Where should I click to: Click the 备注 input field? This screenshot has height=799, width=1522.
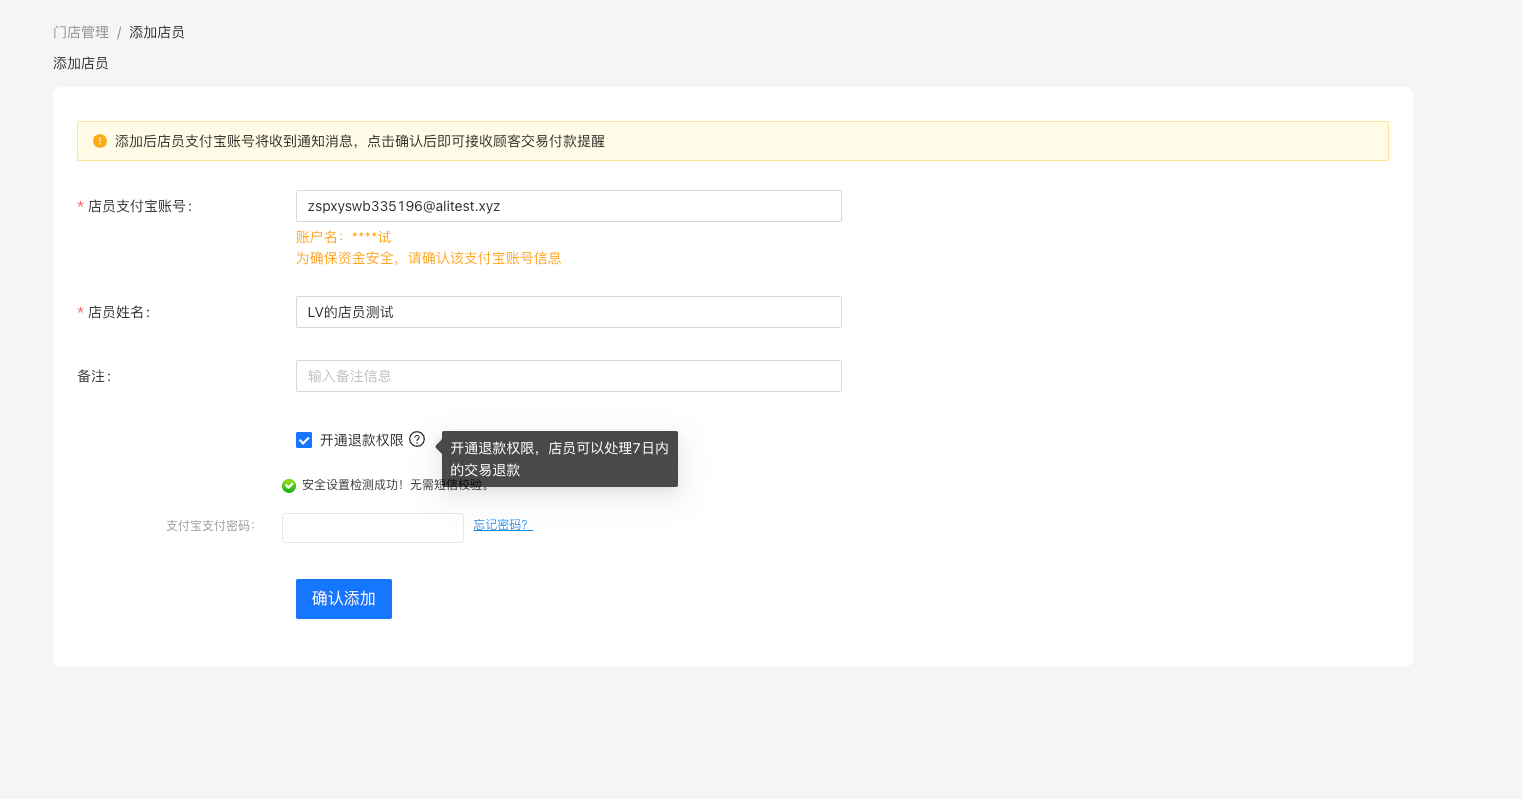569,376
